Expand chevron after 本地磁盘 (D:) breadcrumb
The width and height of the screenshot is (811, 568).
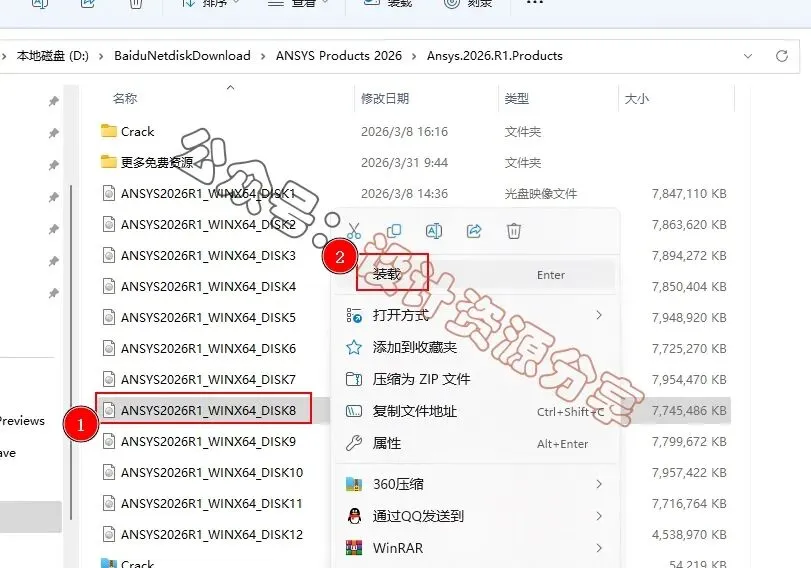pyautogui.click(x=101, y=56)
